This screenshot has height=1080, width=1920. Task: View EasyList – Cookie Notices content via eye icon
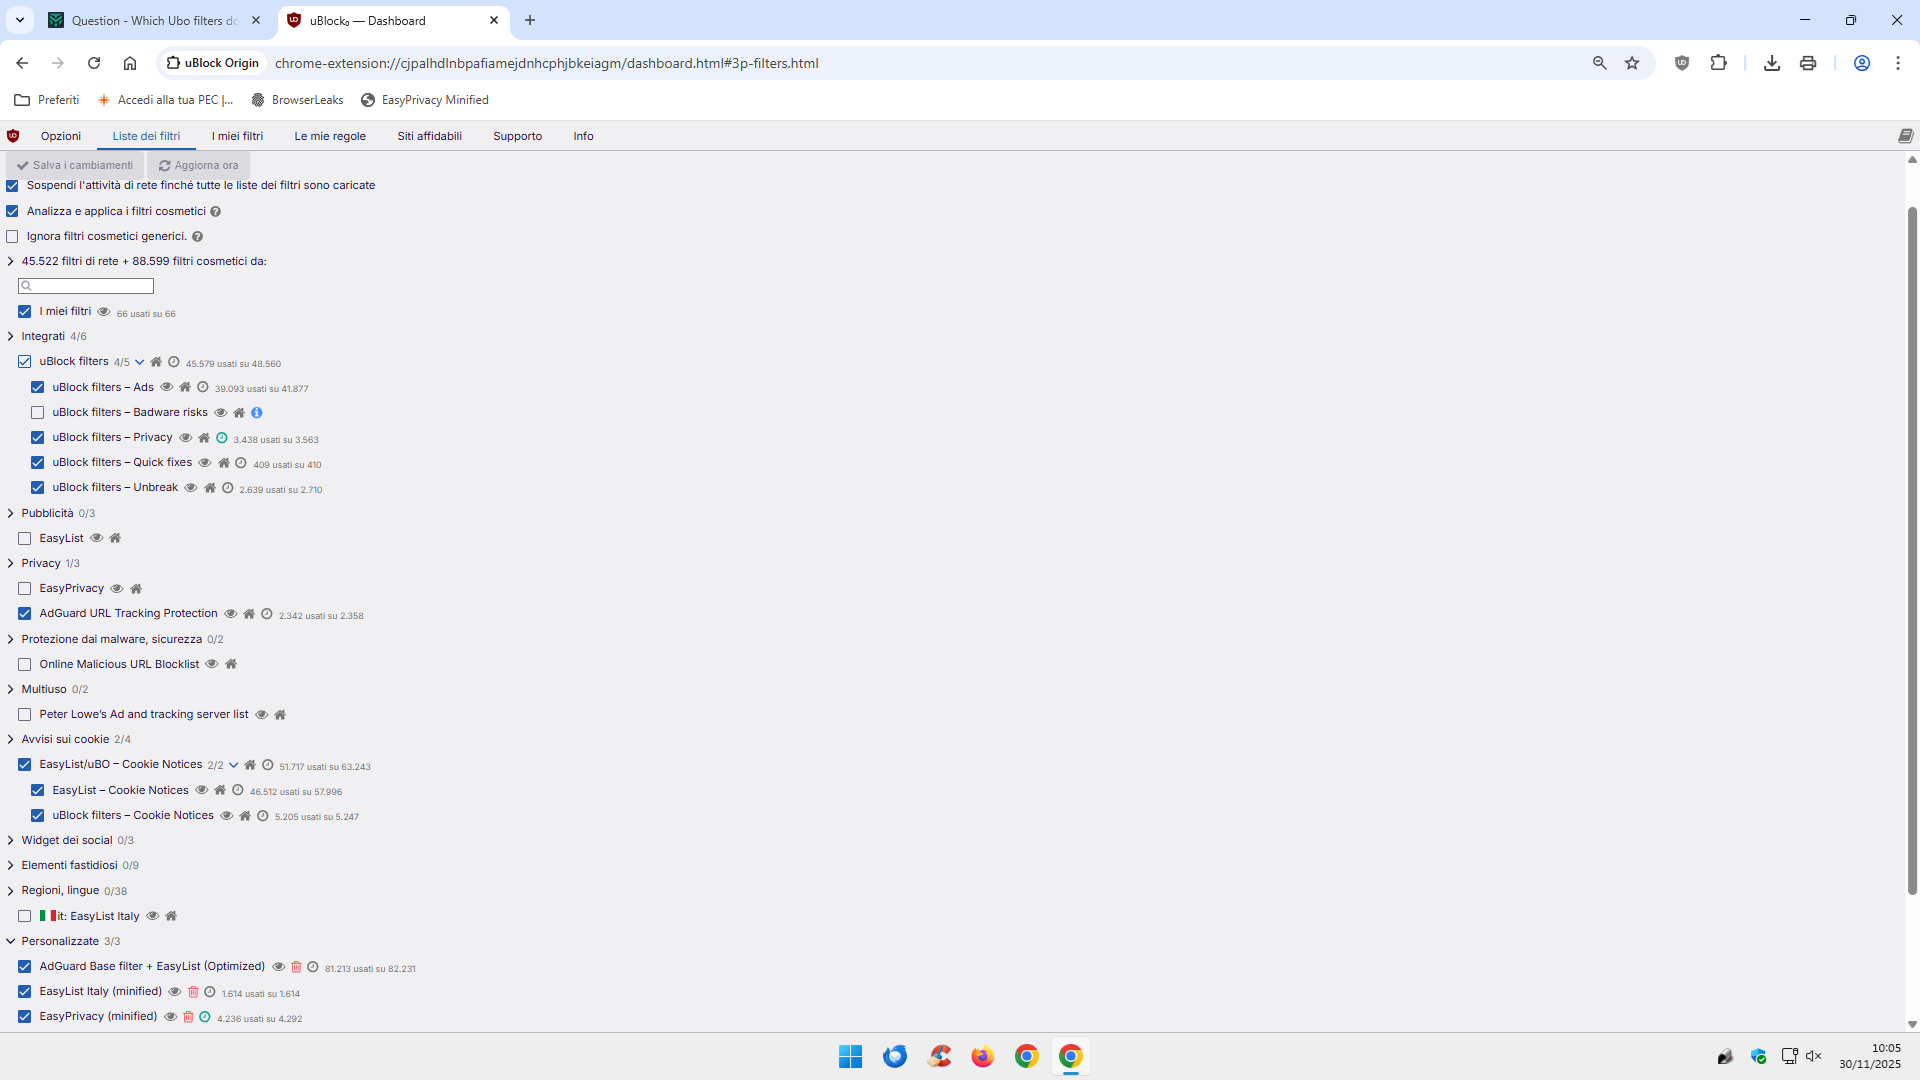201,790
